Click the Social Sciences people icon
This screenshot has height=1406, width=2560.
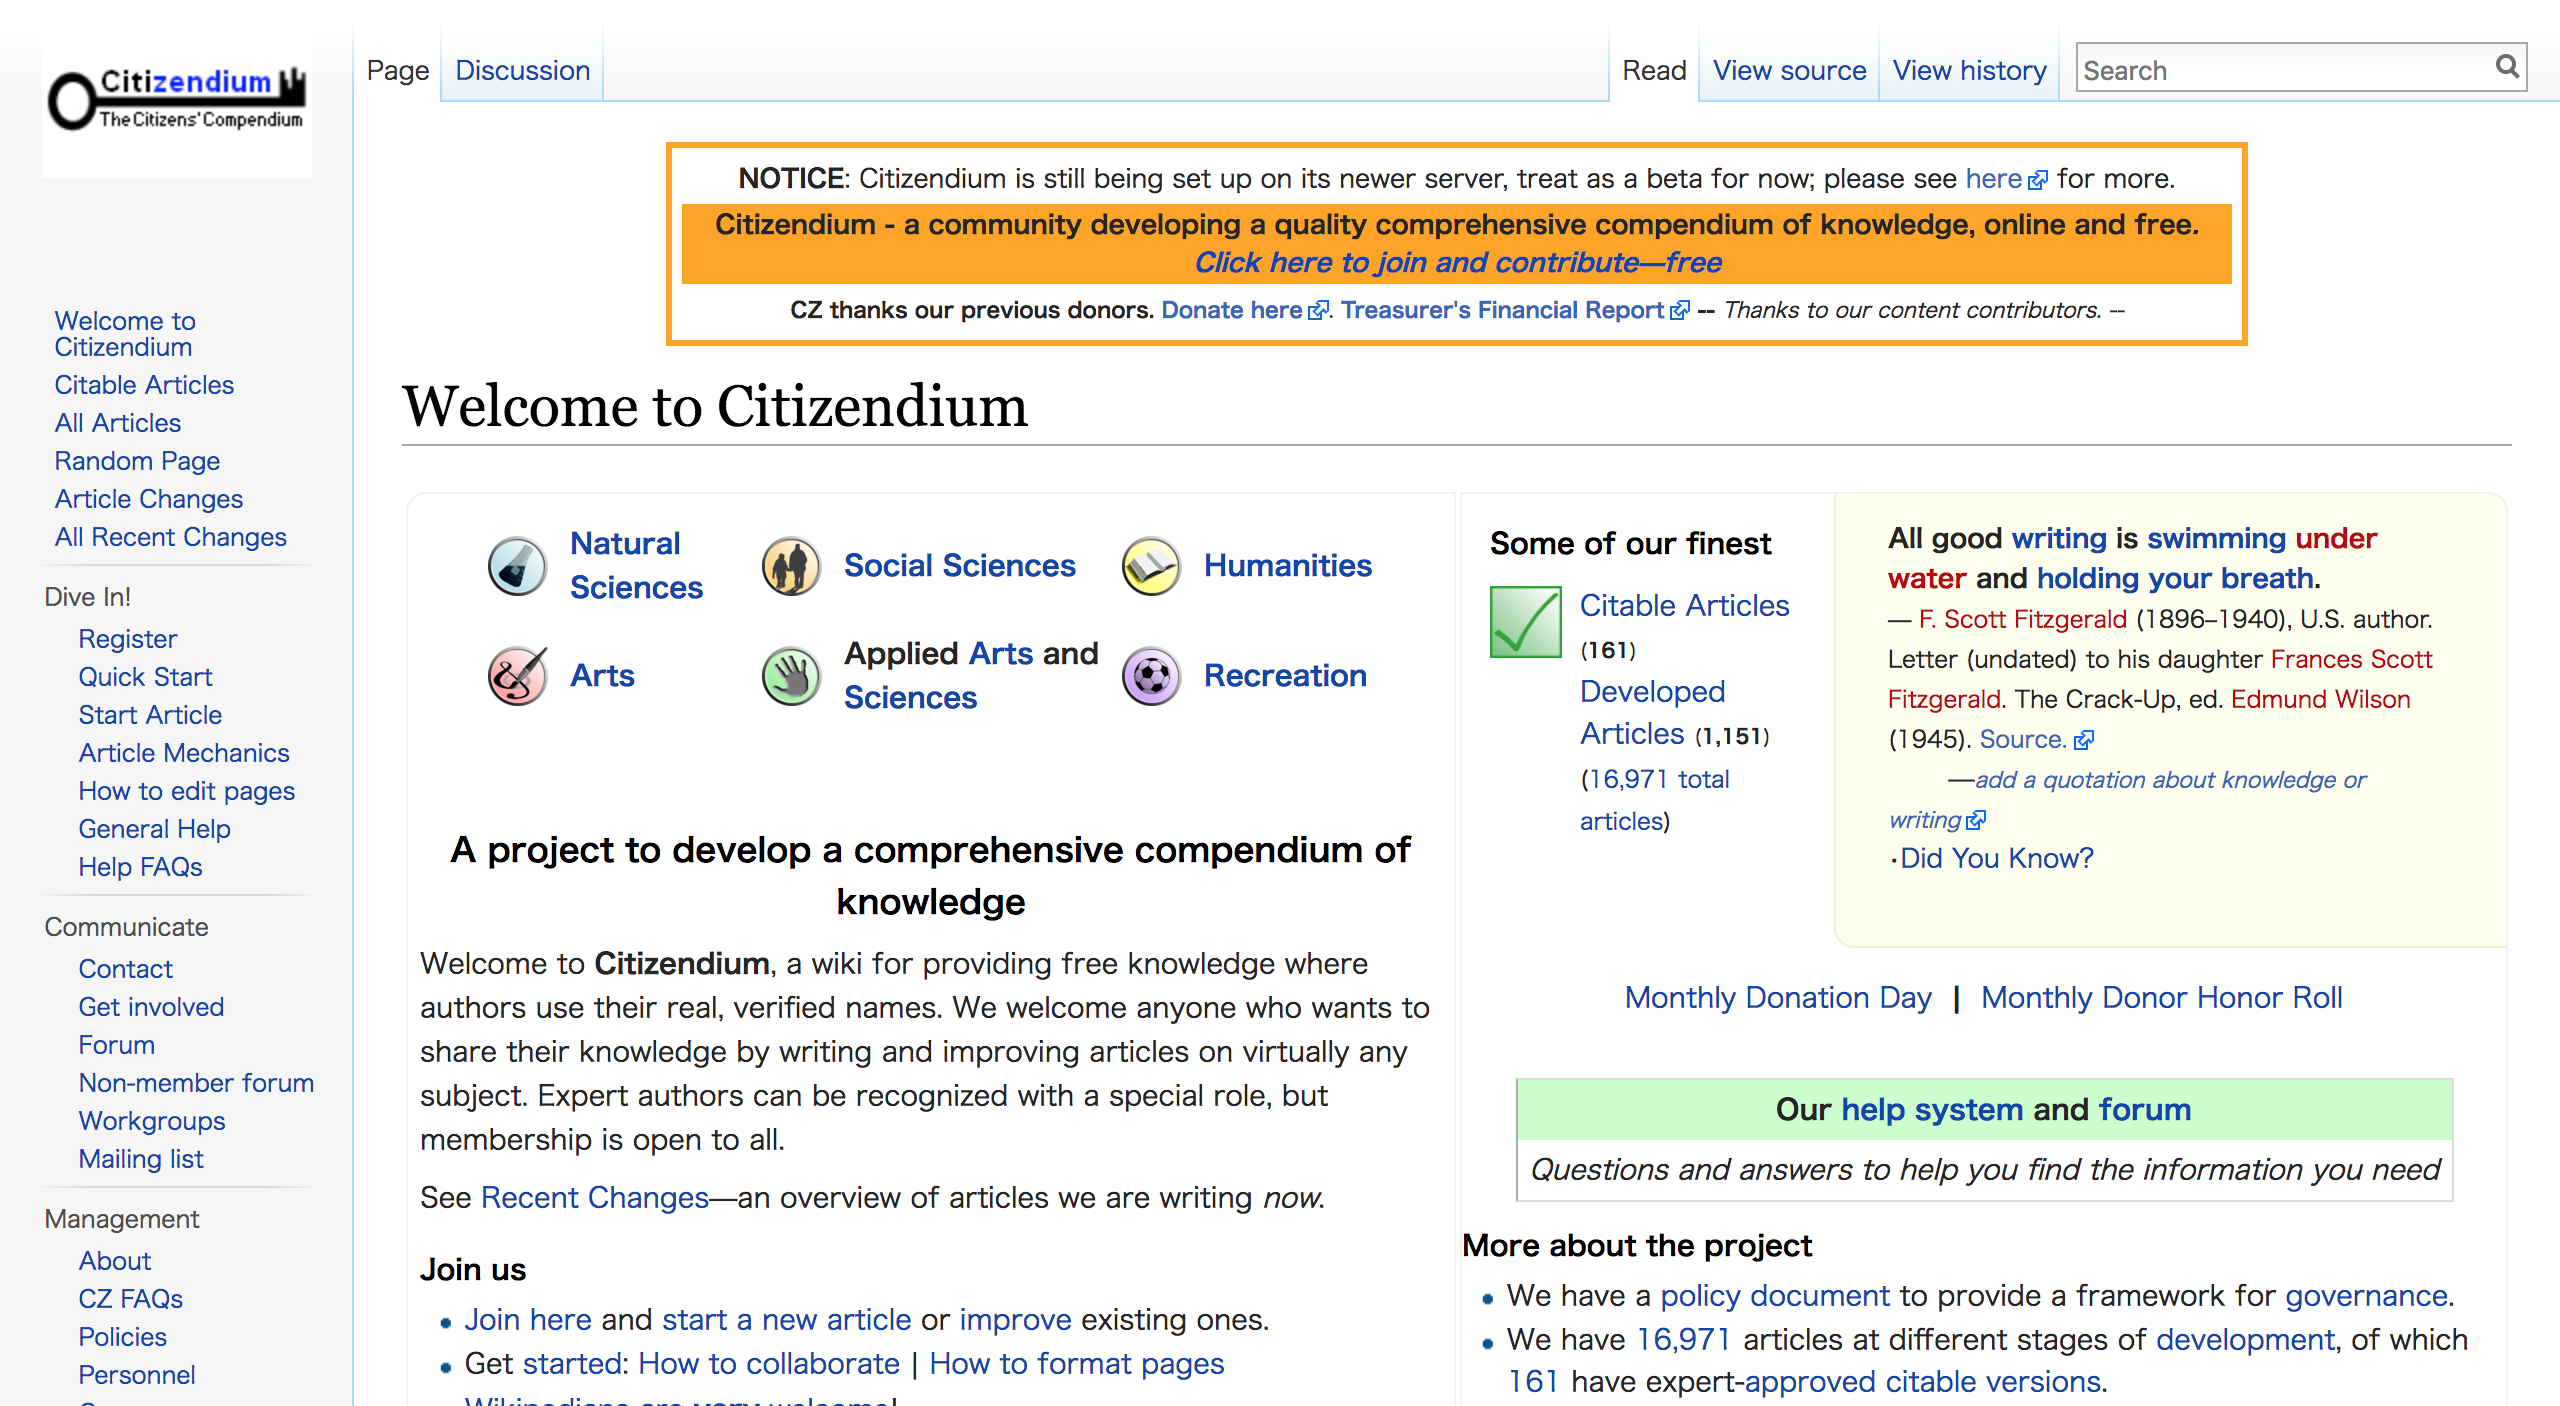791,566
